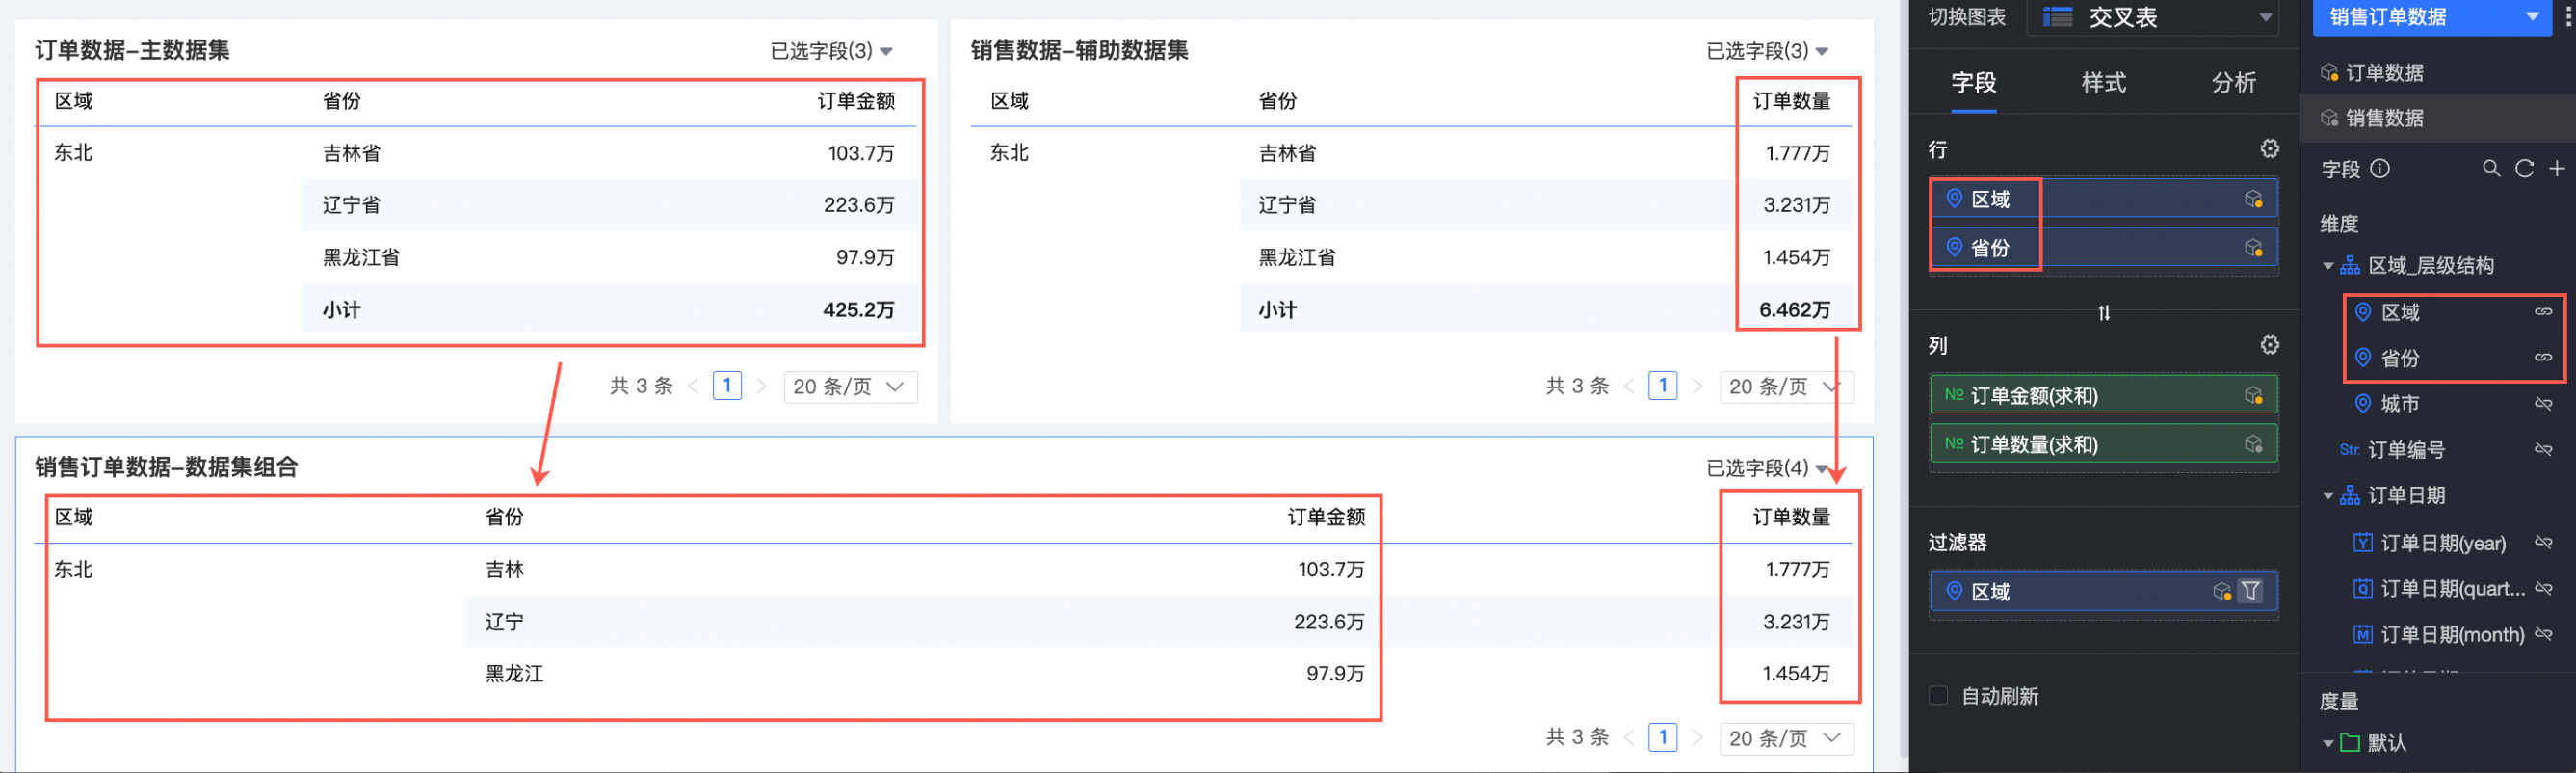The width and height of the screenshot is (2576, 773).
Task: Select the 订单数据 dataset entry
Action: pyautogui.click(x=2384, y=73)
